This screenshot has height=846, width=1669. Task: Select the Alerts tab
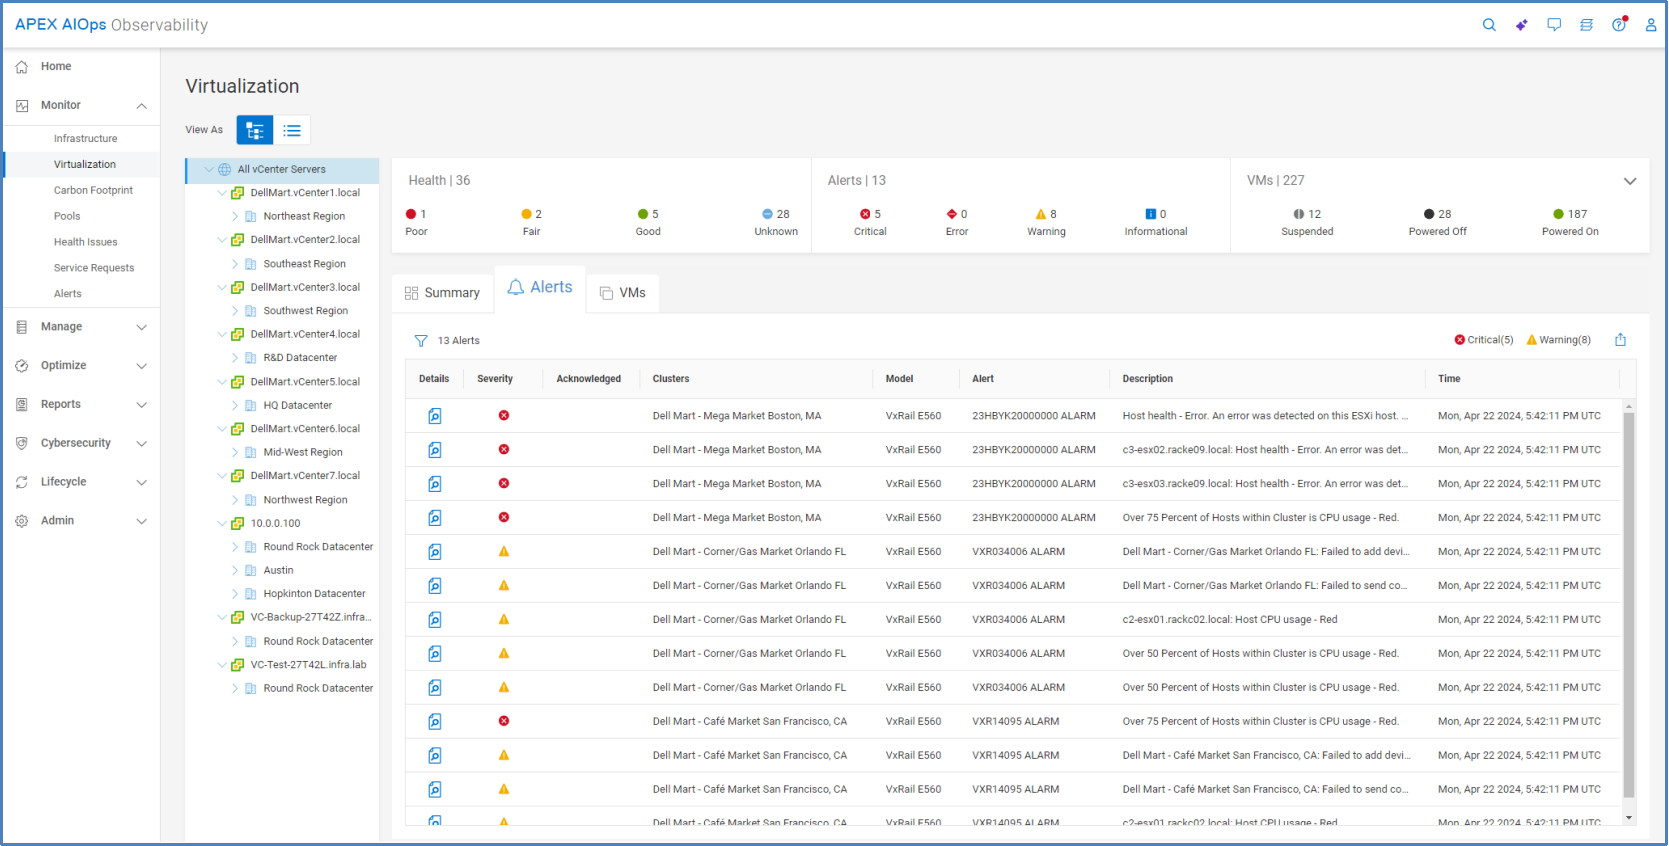coord(540,288)
